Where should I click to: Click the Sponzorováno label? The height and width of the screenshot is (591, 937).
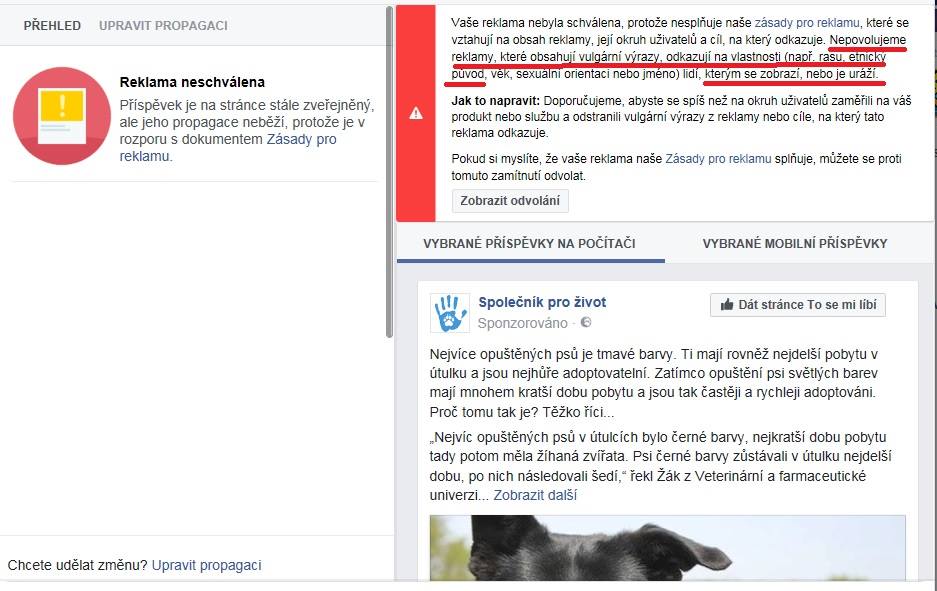[522, 323]
